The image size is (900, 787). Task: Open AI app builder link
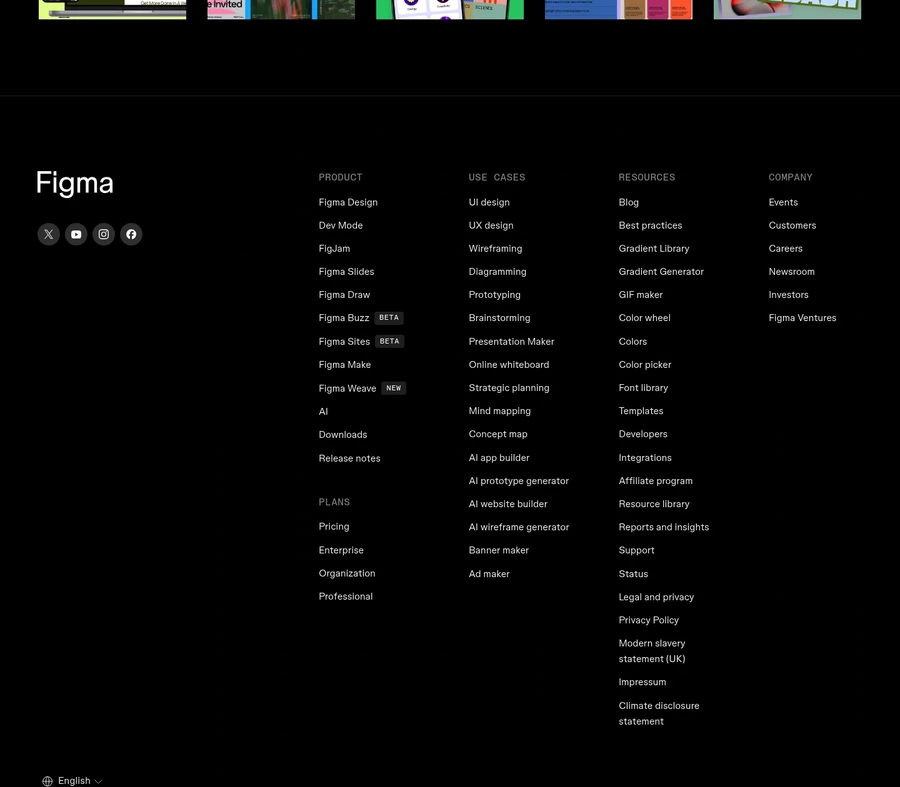499,458
